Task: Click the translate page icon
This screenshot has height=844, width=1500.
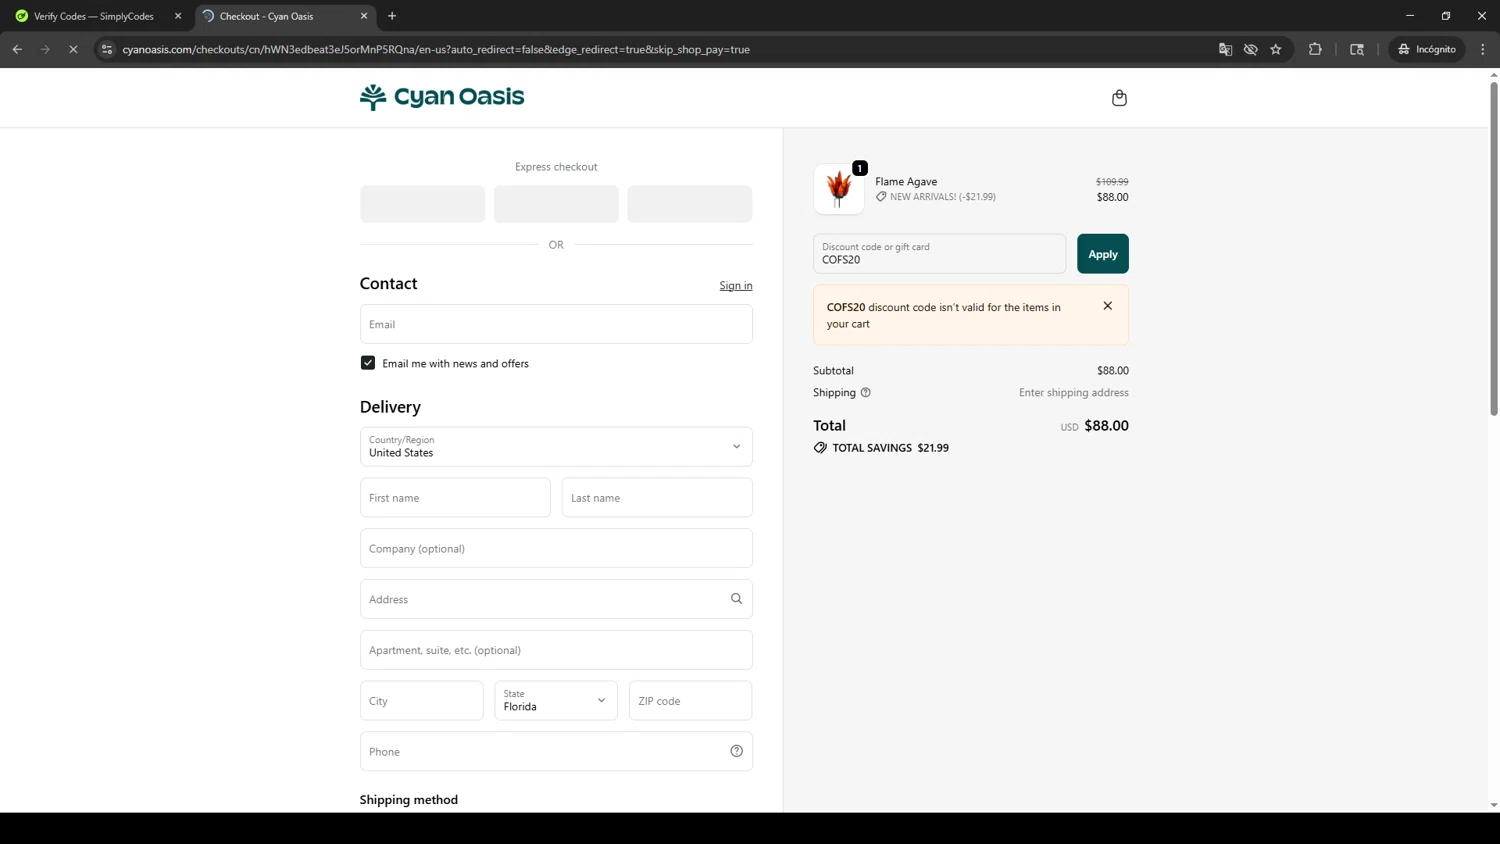Action: coord(1225,49)
